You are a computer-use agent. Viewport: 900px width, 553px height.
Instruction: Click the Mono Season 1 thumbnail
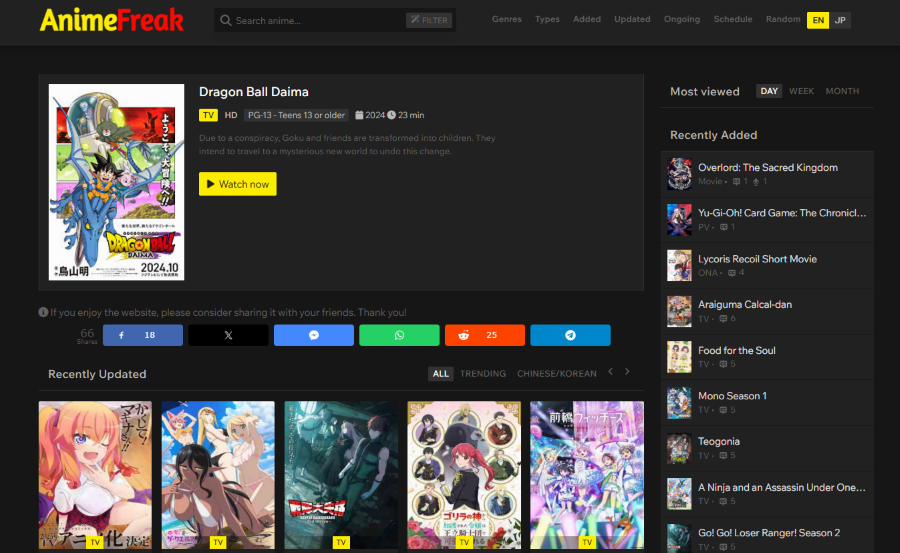click(679, 403)
